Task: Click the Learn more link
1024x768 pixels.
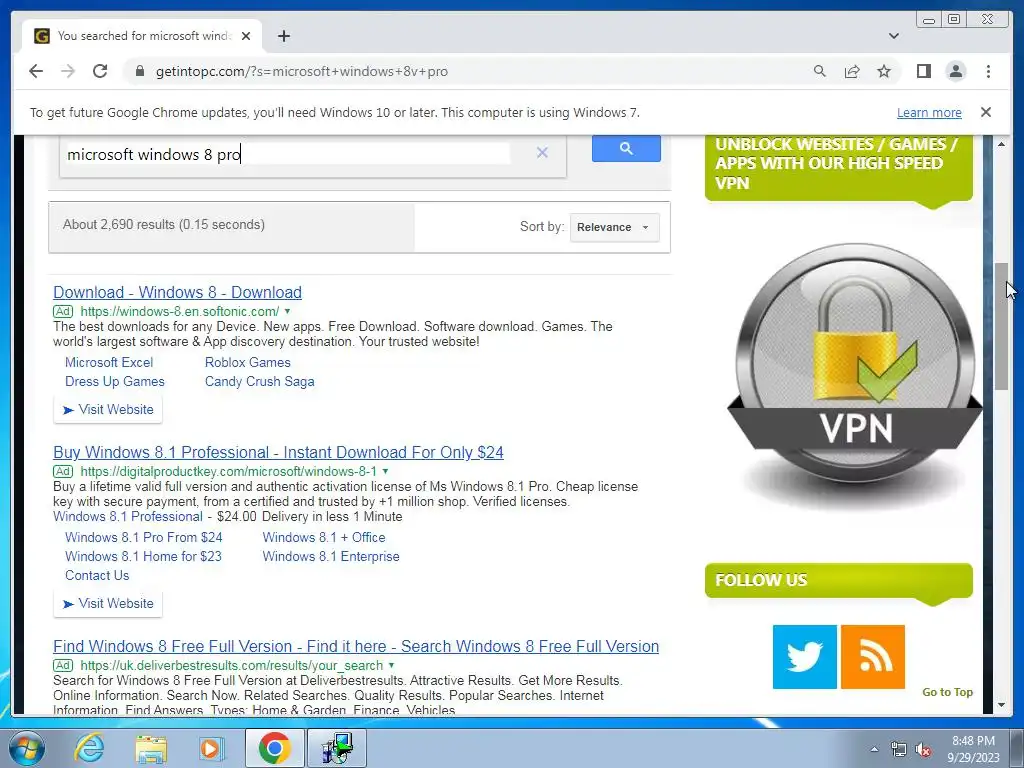Action: click(929, 112)
